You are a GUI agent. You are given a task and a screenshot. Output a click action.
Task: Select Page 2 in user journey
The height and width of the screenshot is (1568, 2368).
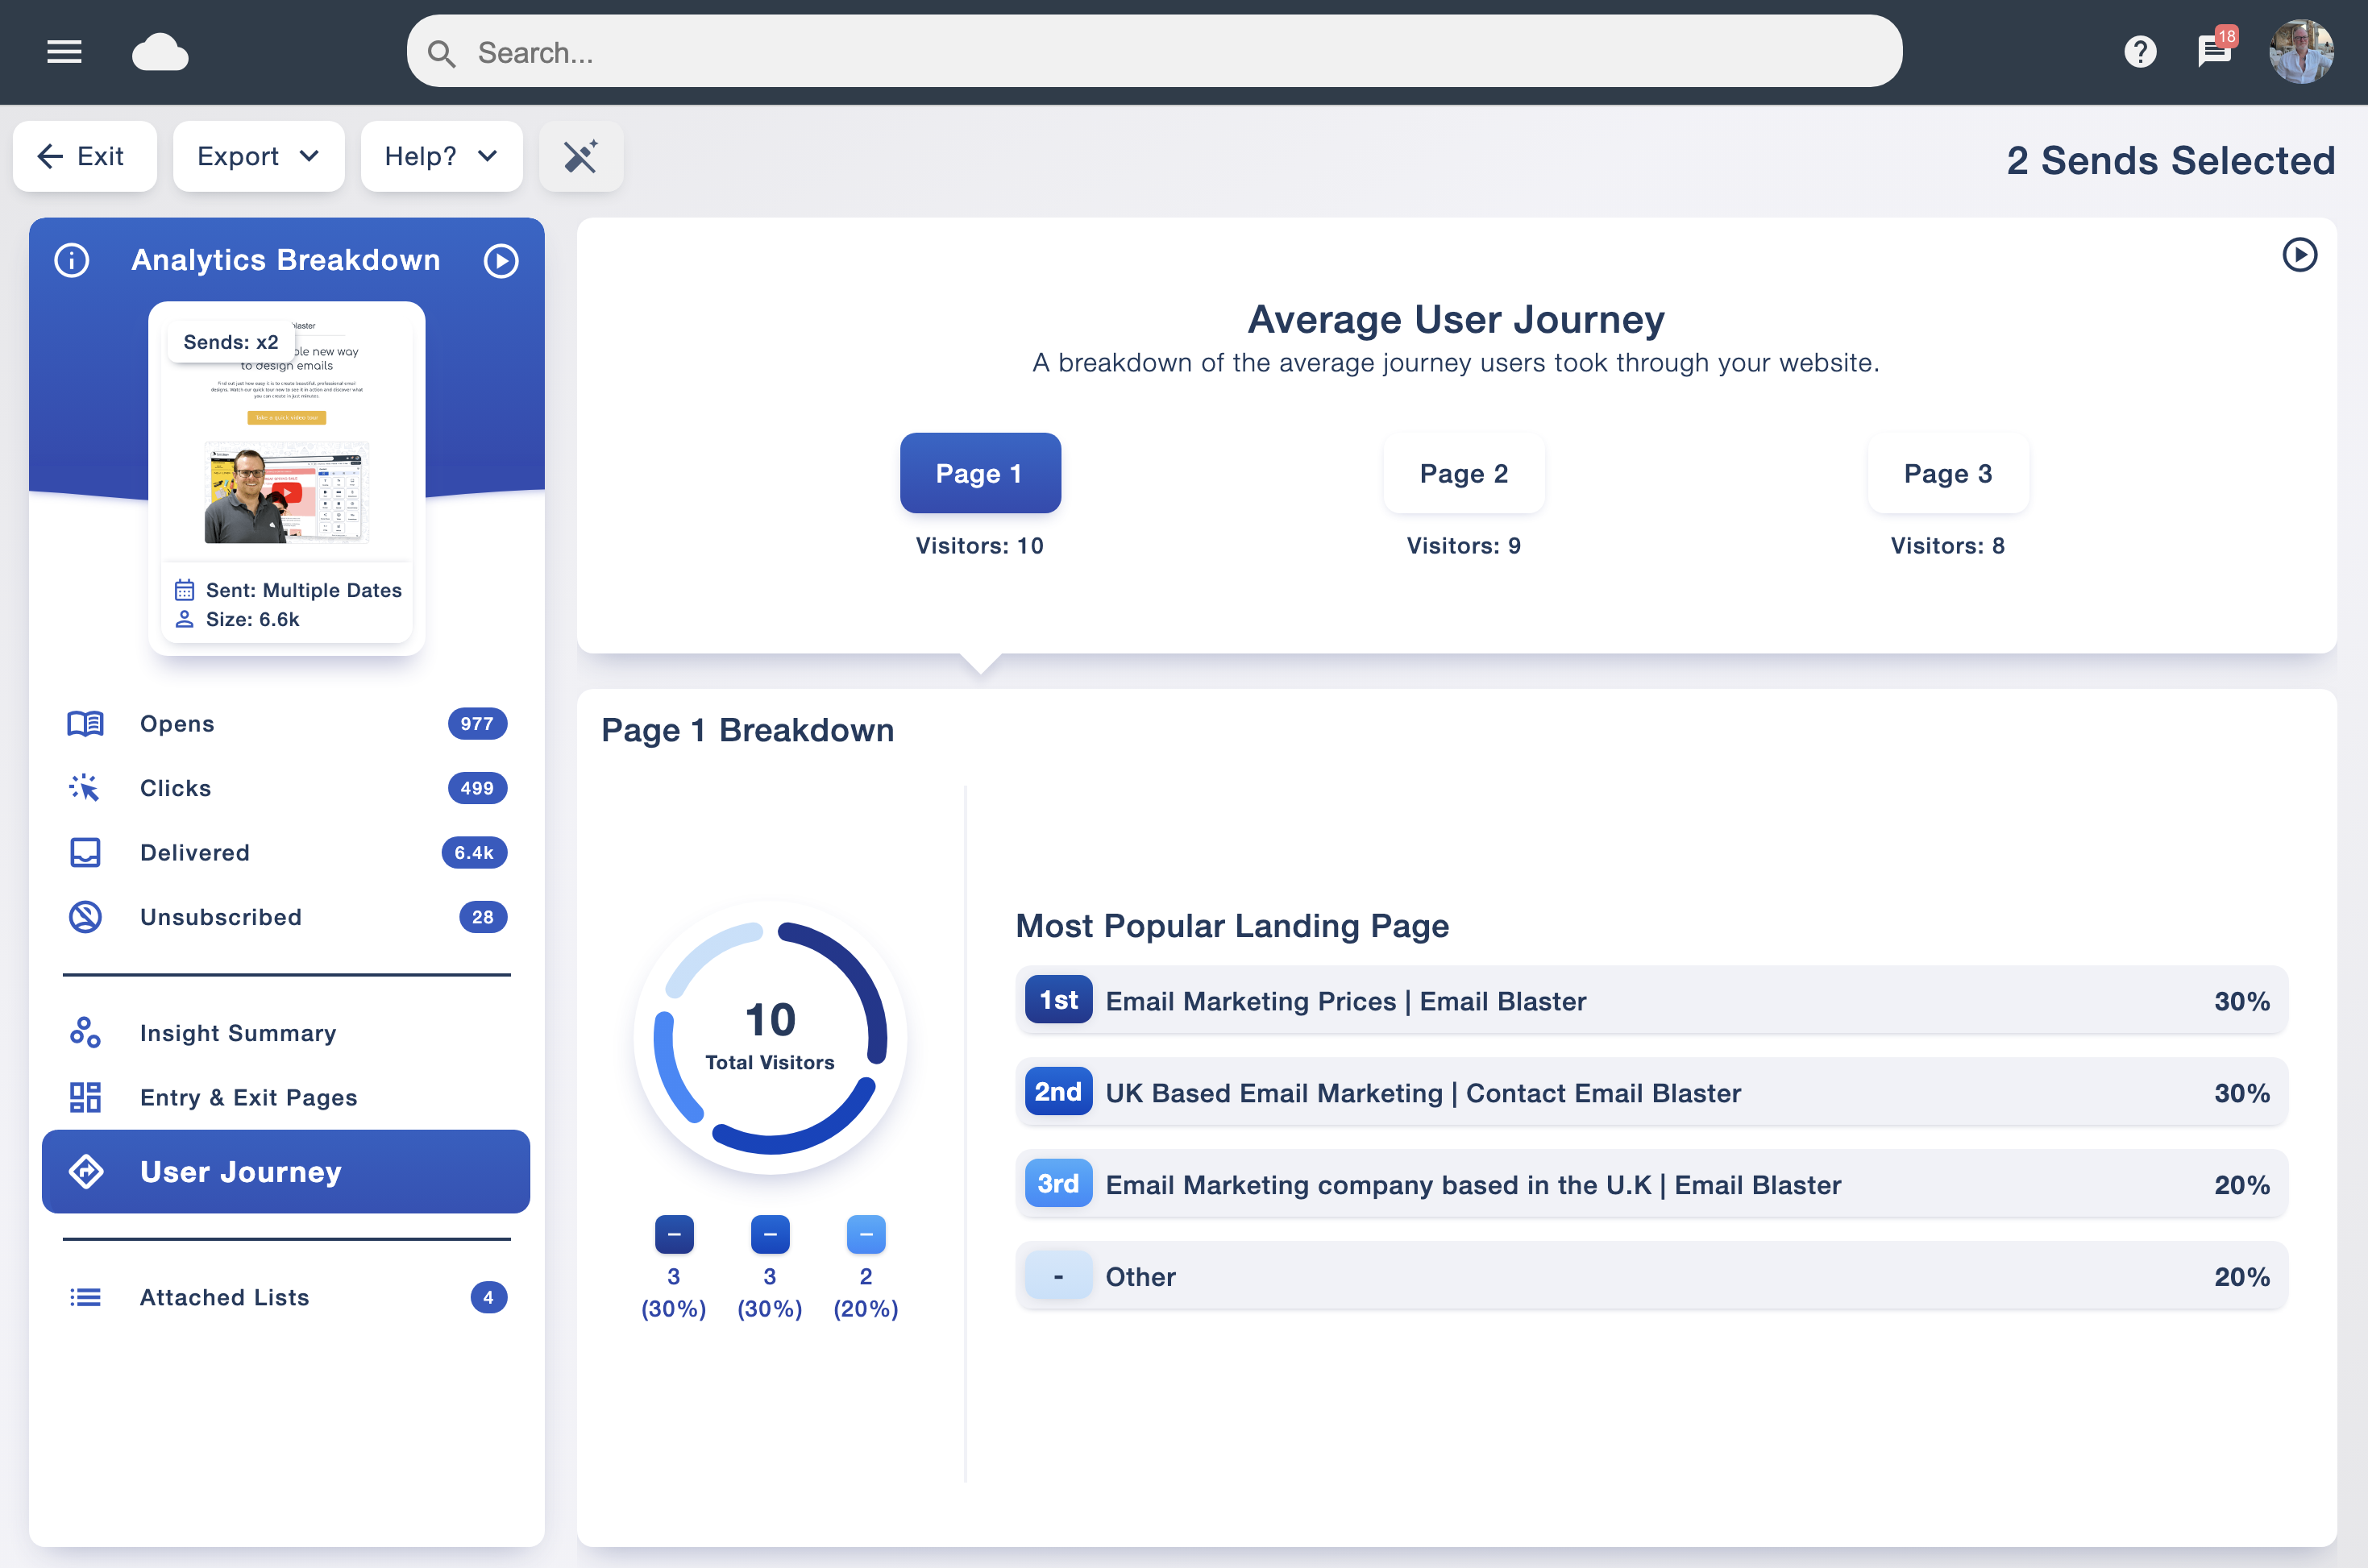[1464, 473]
